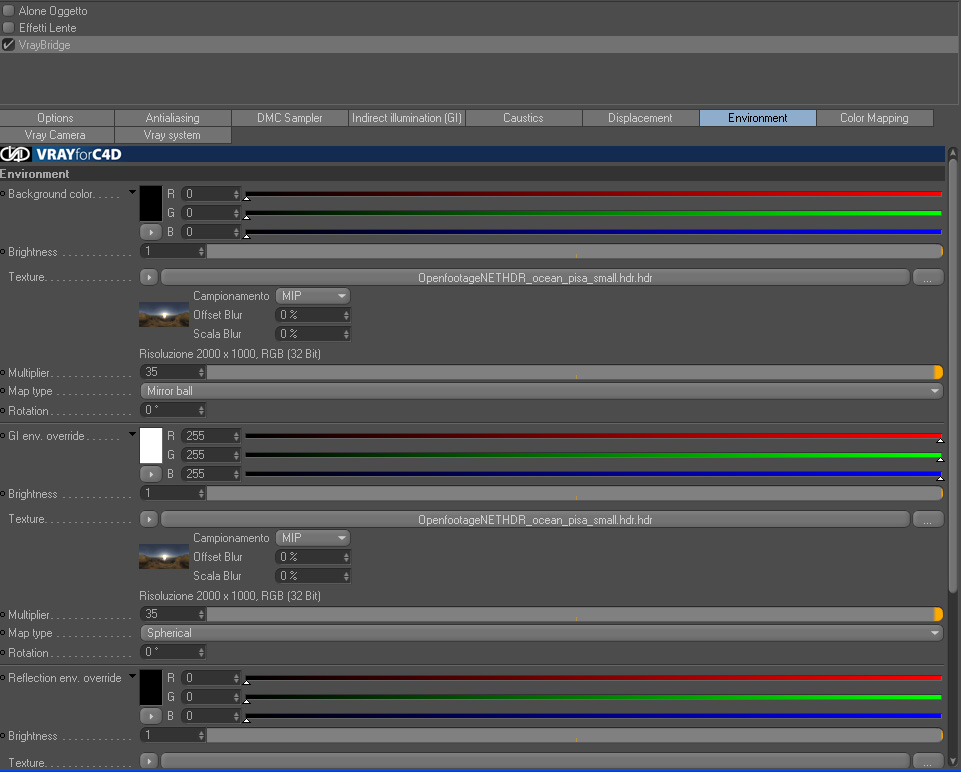Switch to the Indirect illumination (GI) tab
Screen dimensions: 961x772
pyautogui.click(x=407, y=118)
